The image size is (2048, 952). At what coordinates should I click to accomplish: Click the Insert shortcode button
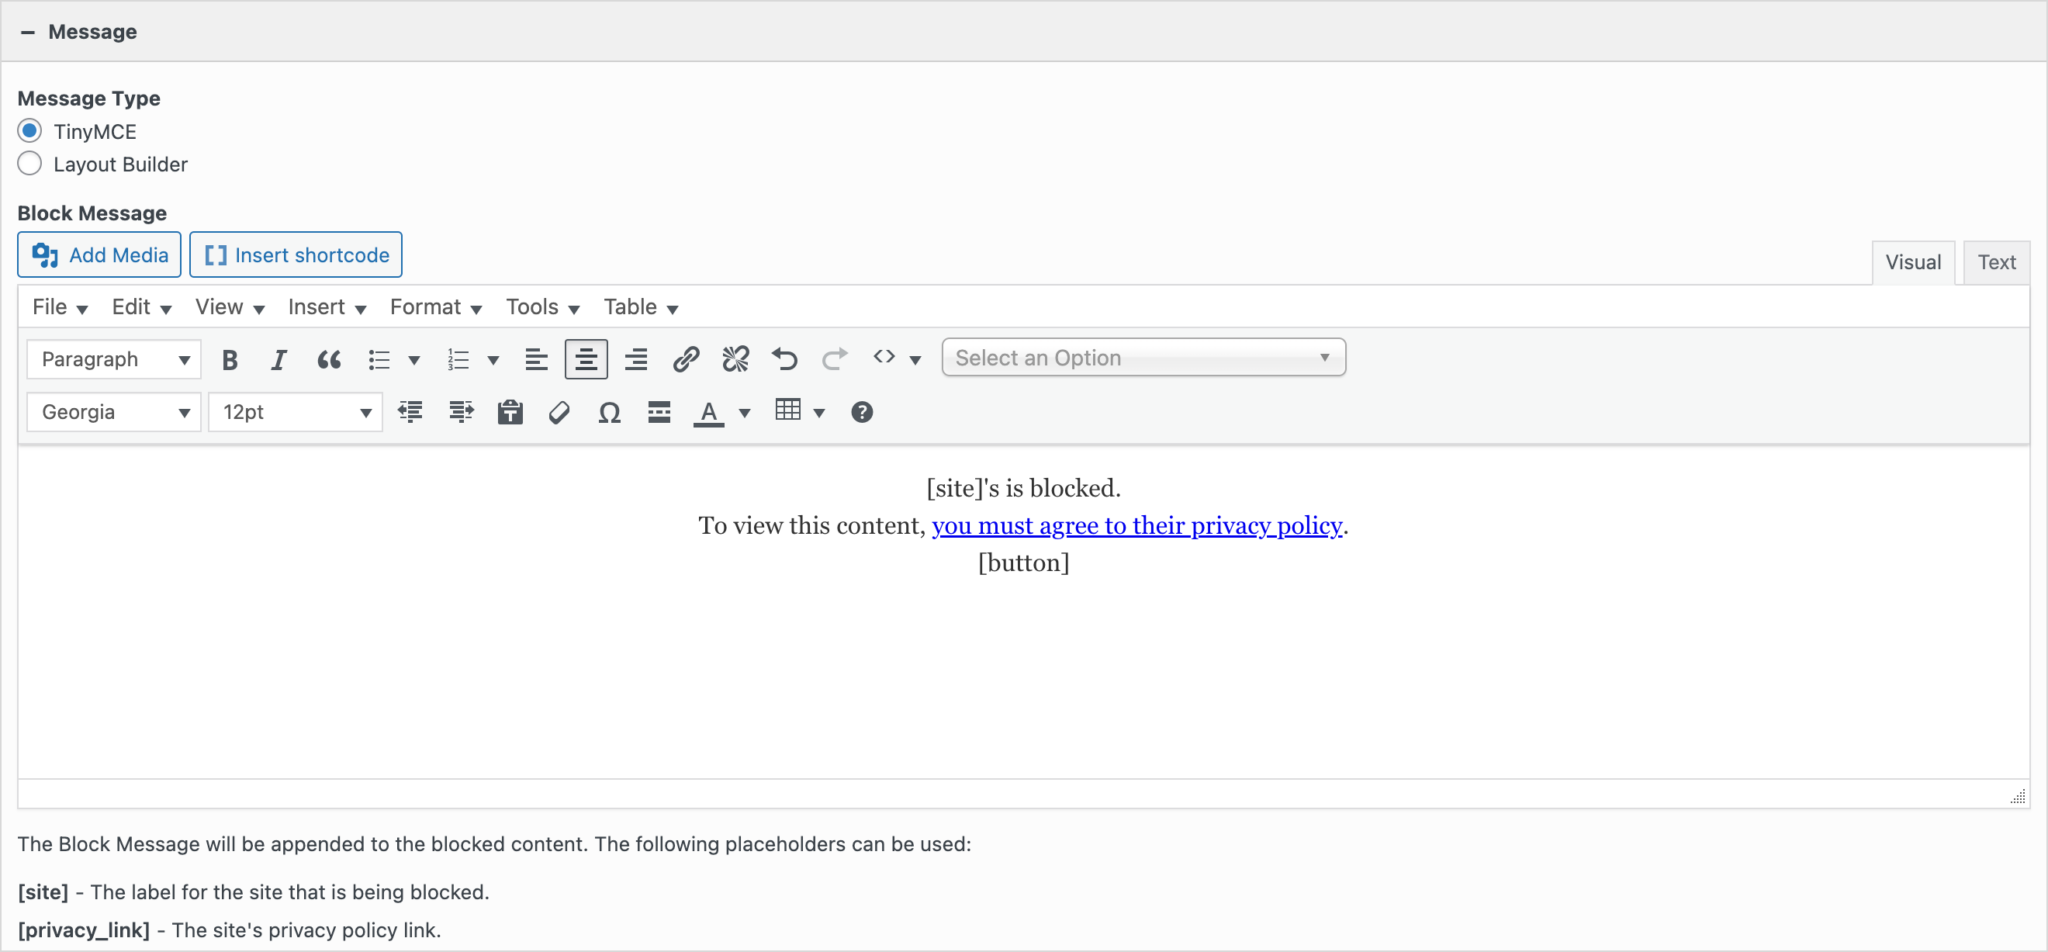point(295,255)
